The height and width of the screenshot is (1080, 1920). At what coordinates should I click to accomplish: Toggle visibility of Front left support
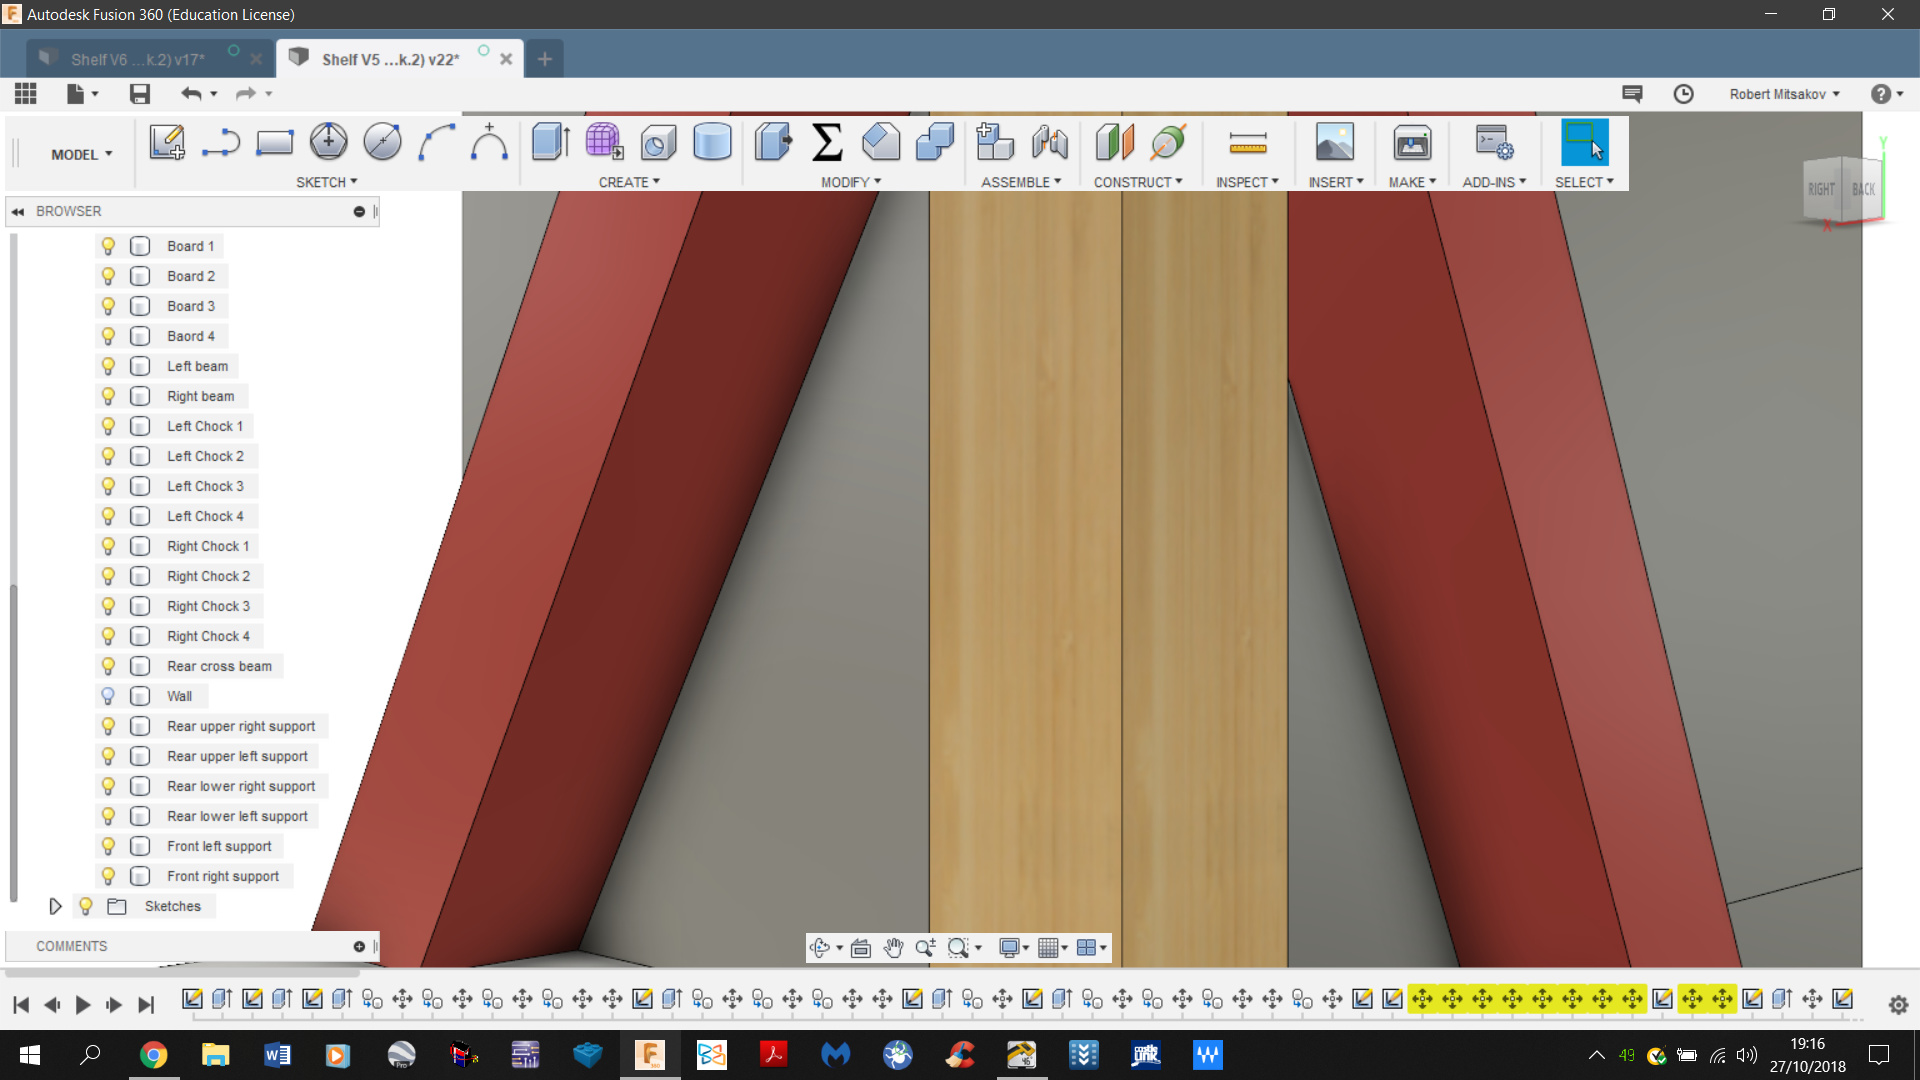[108, 846]
